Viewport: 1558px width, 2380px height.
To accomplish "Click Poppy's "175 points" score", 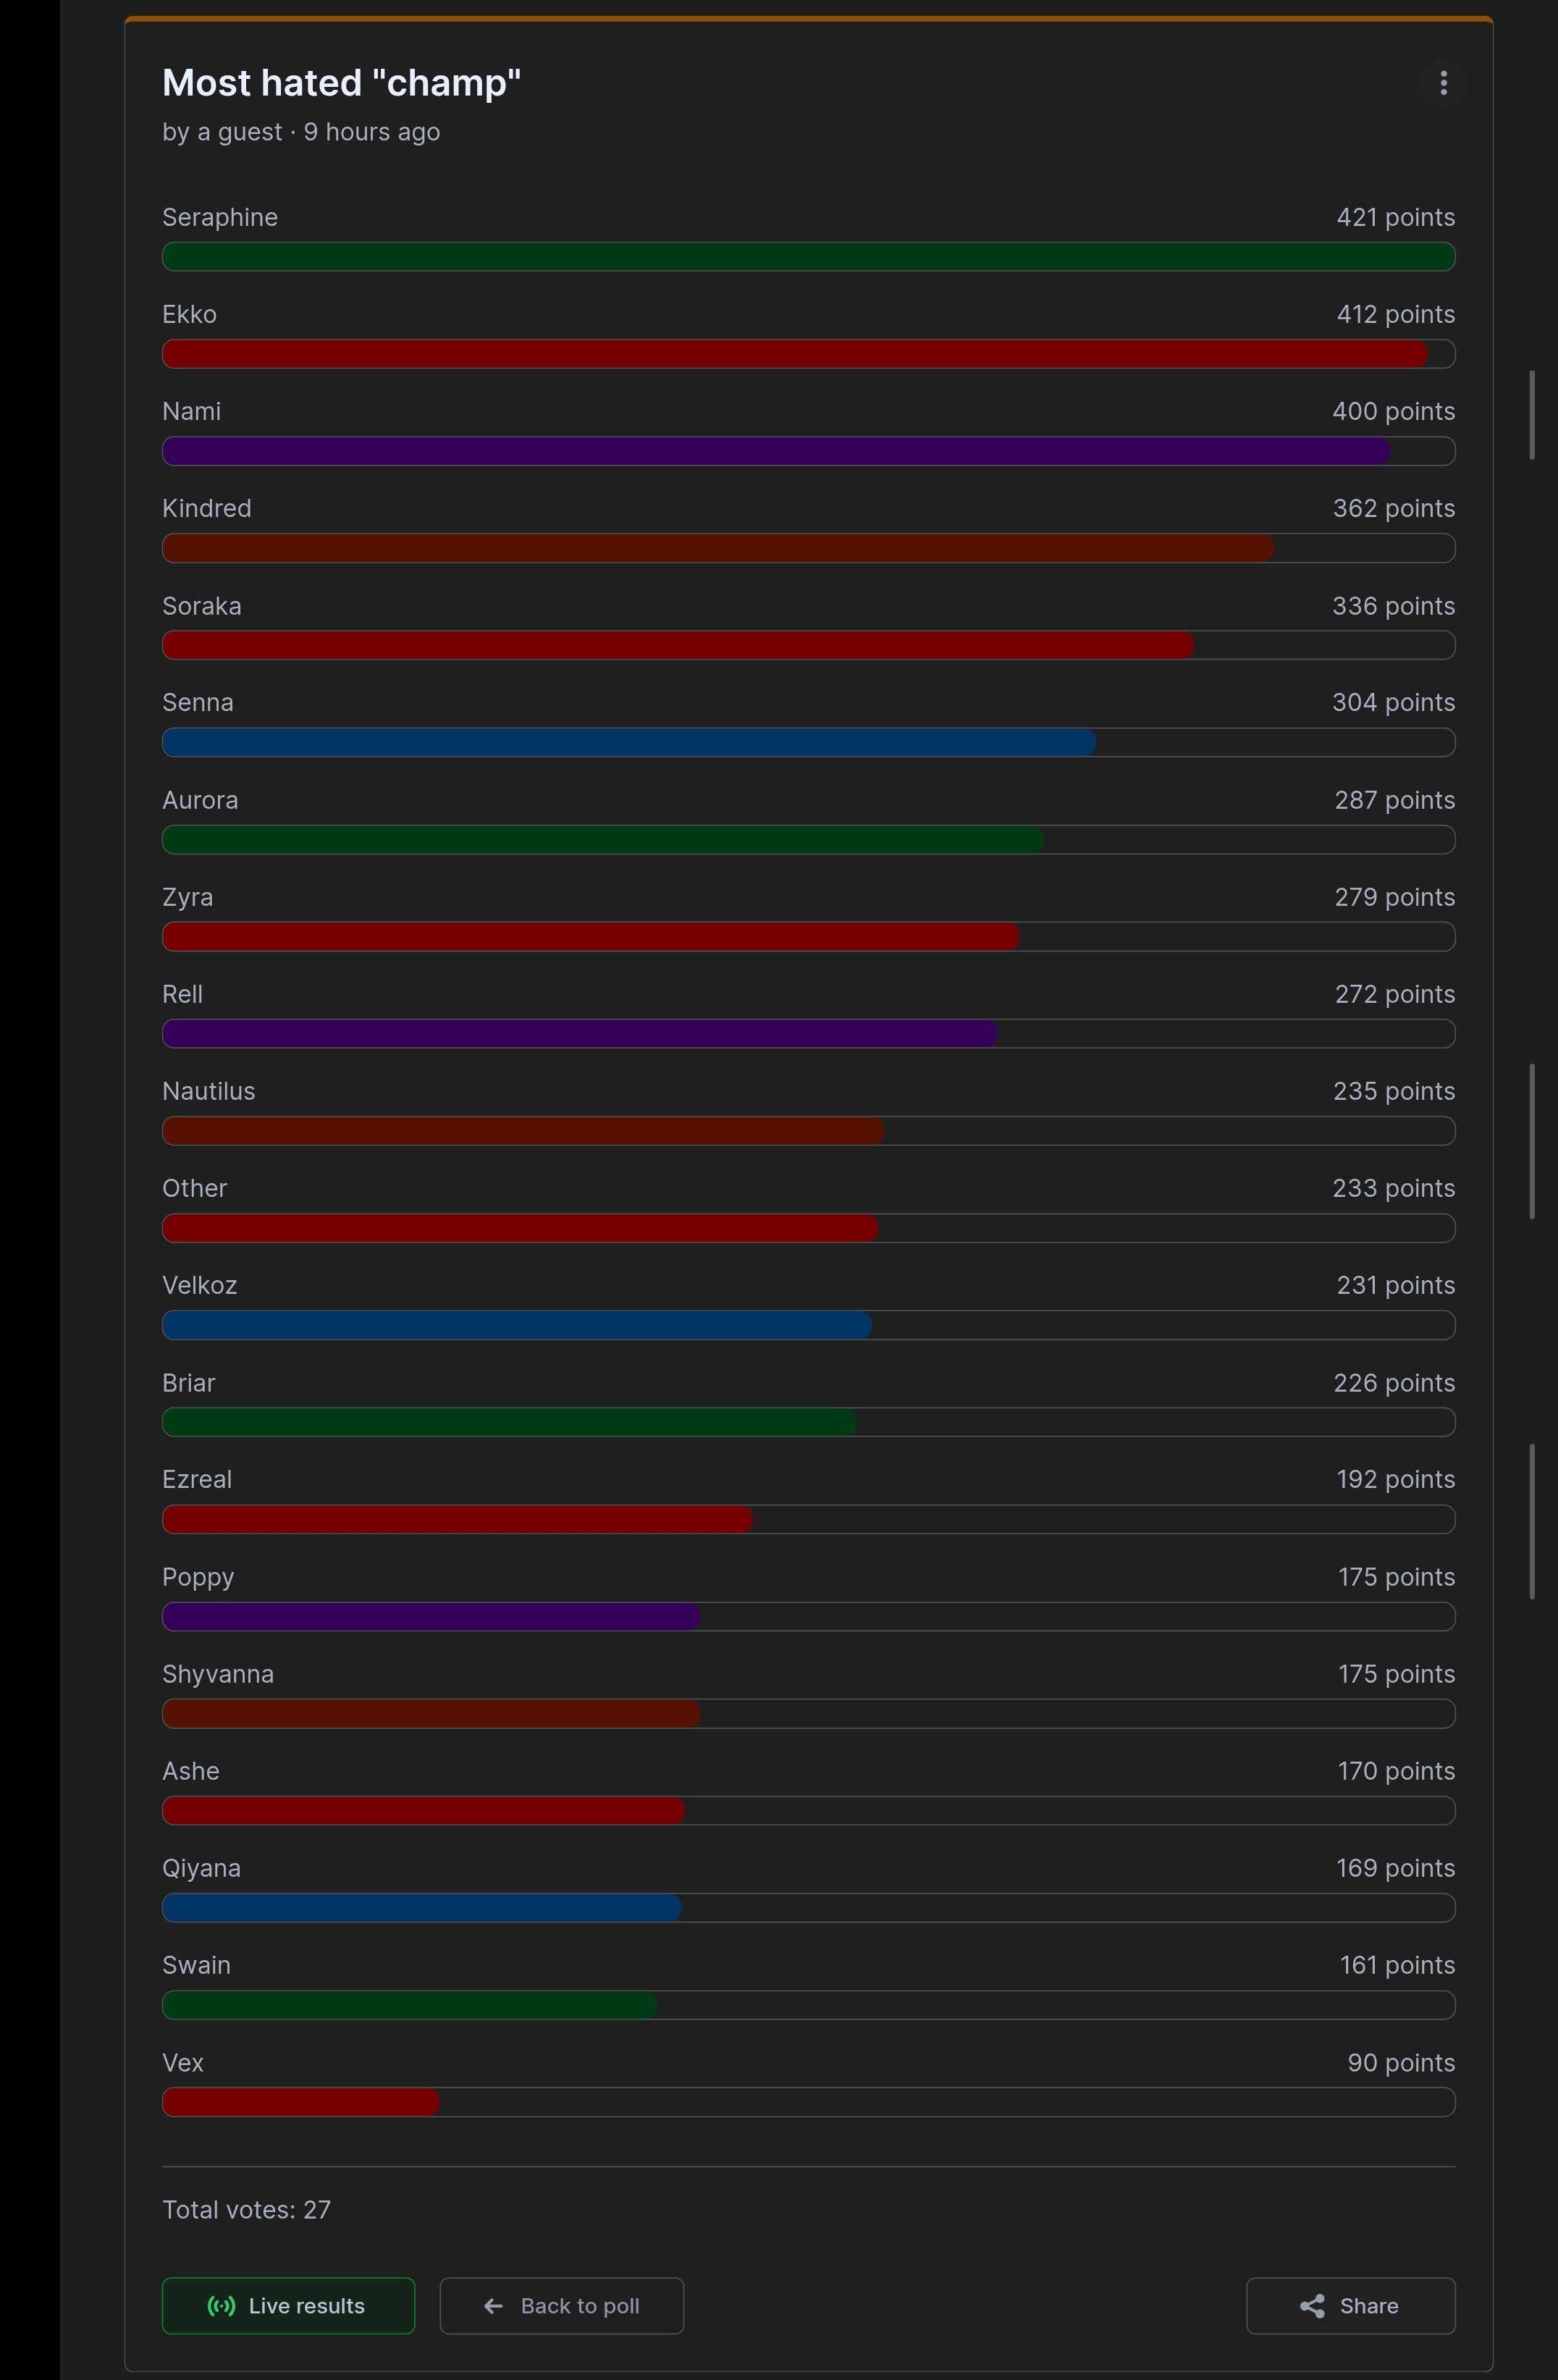I will click(1397, 1577).
